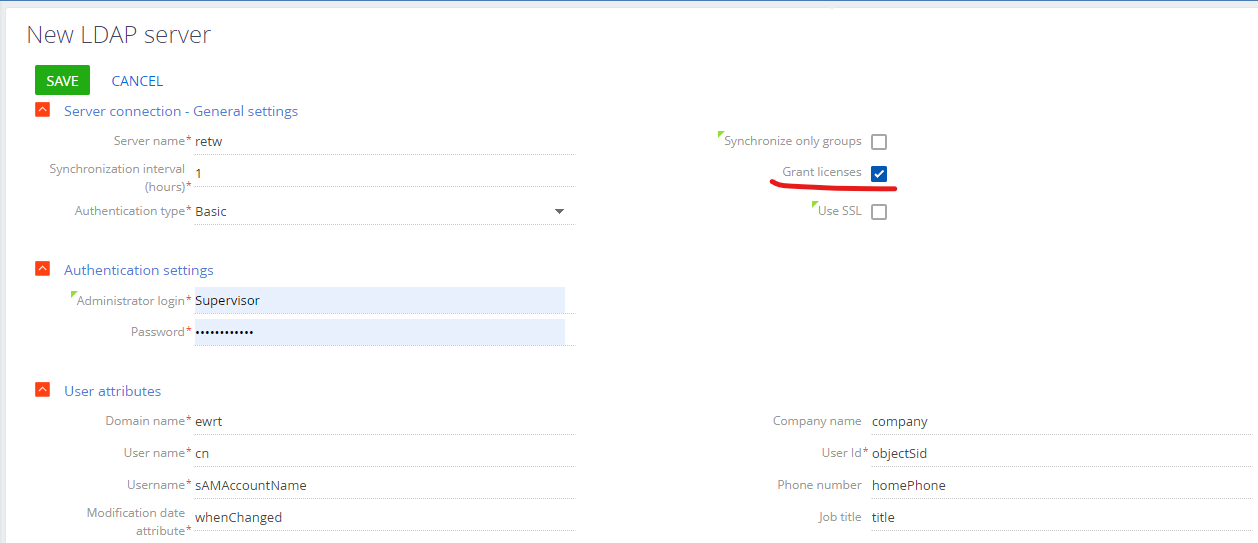Click the Domain name field
Image resolution: width=1258 pixels, height=543 pixels.
coord(384,421)
